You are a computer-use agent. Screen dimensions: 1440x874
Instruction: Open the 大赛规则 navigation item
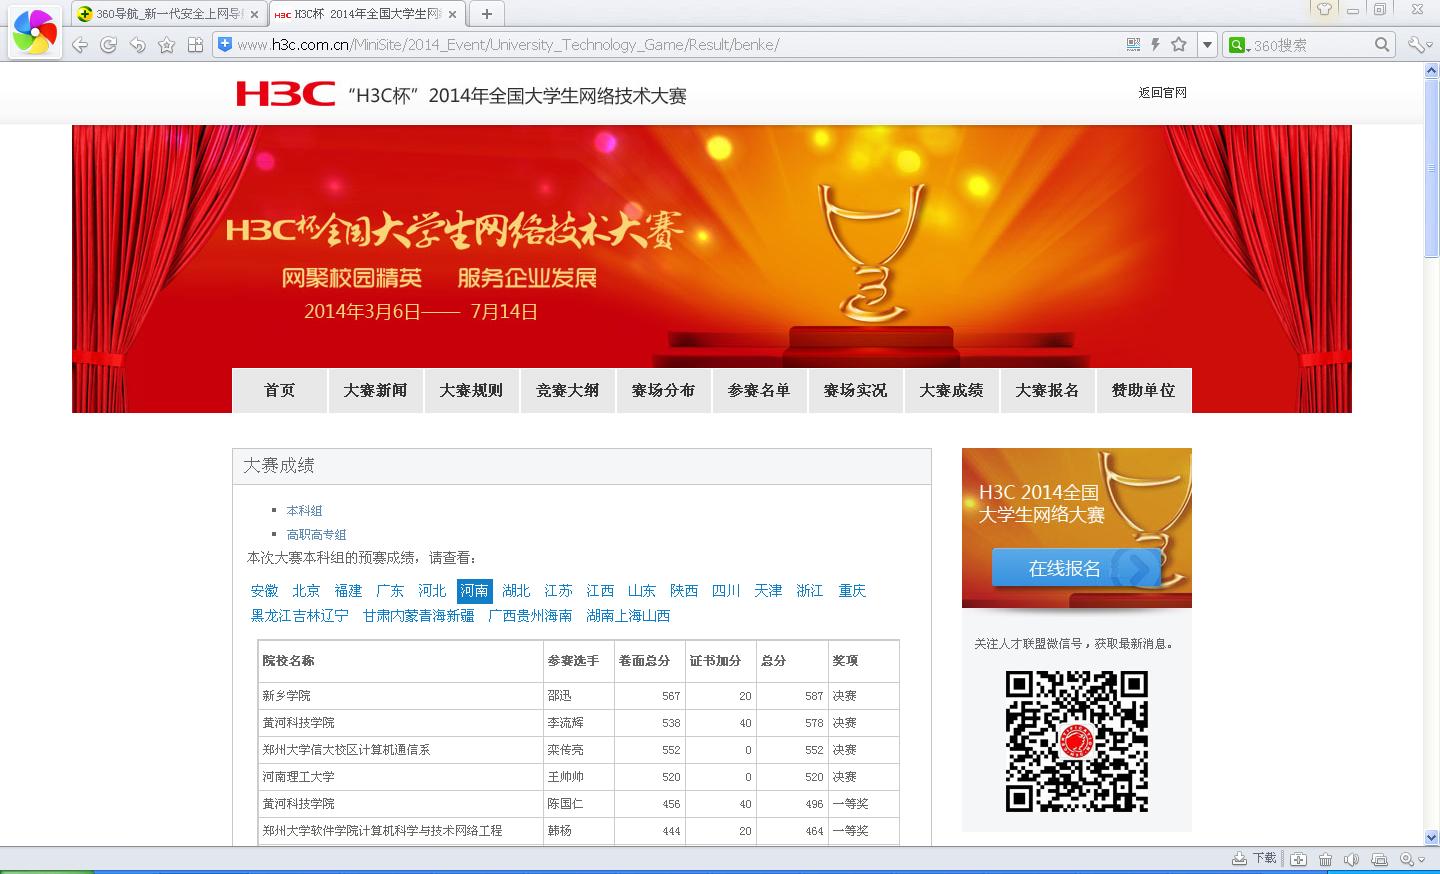point(471,390)
